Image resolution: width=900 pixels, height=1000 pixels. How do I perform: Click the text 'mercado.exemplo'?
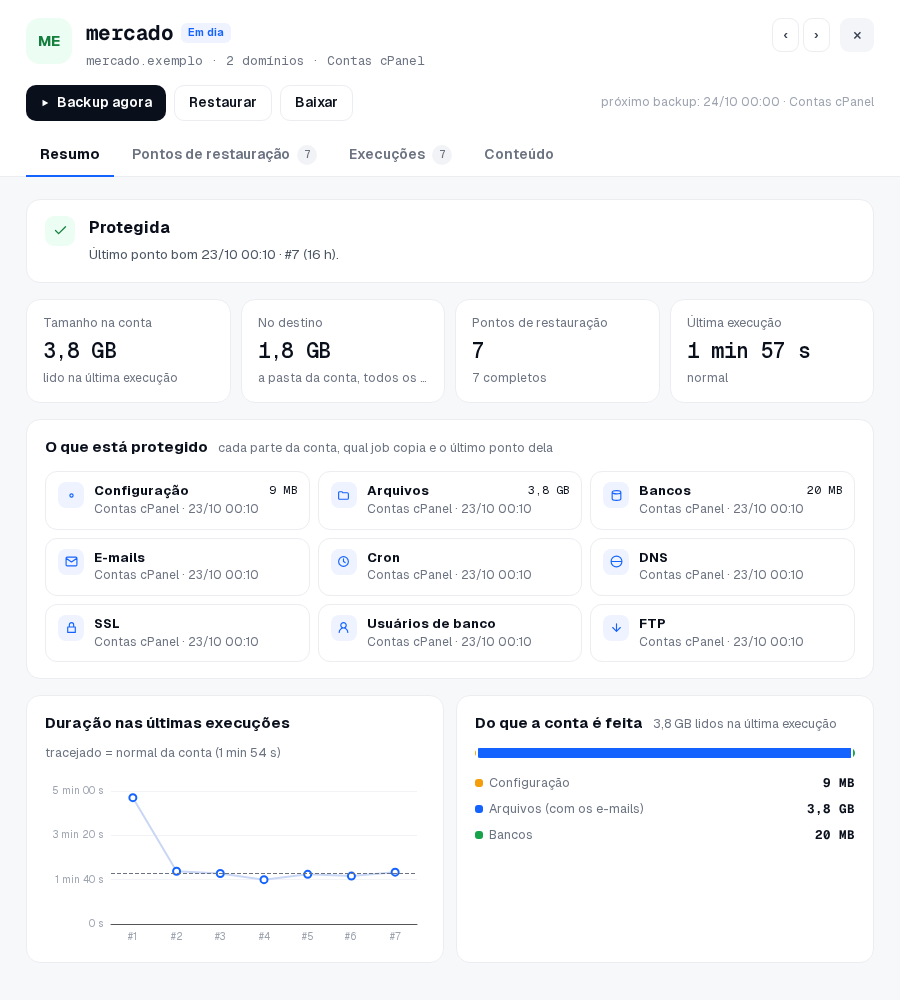point(144,61)
